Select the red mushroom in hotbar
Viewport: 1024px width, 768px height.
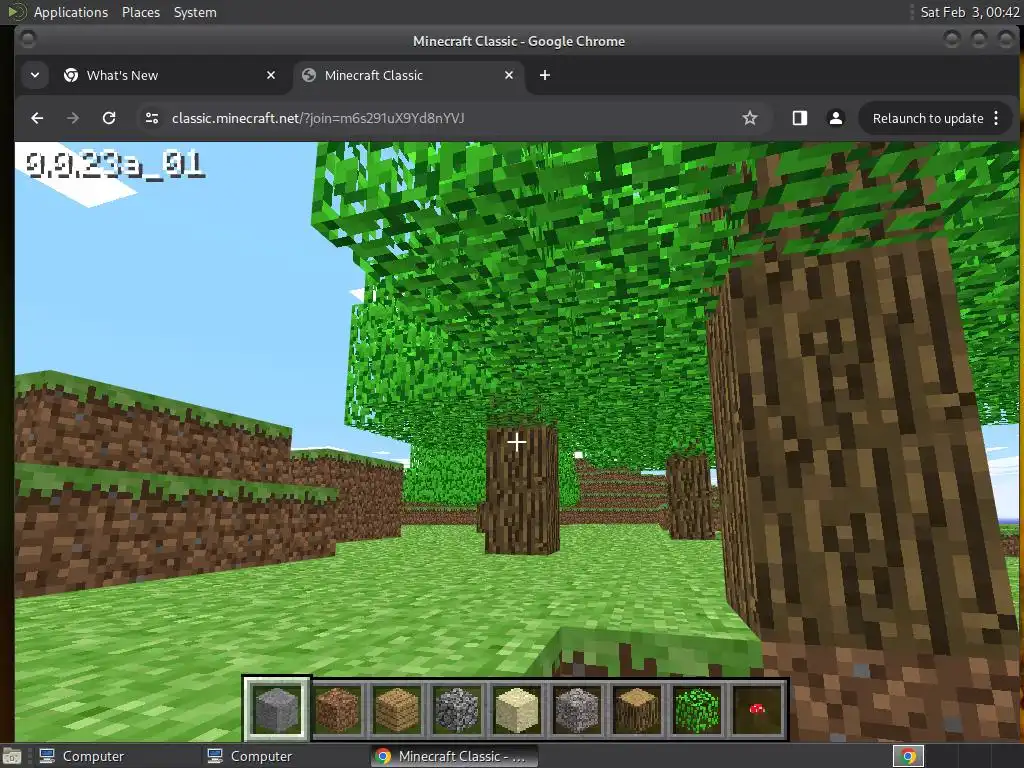point(757,709)
